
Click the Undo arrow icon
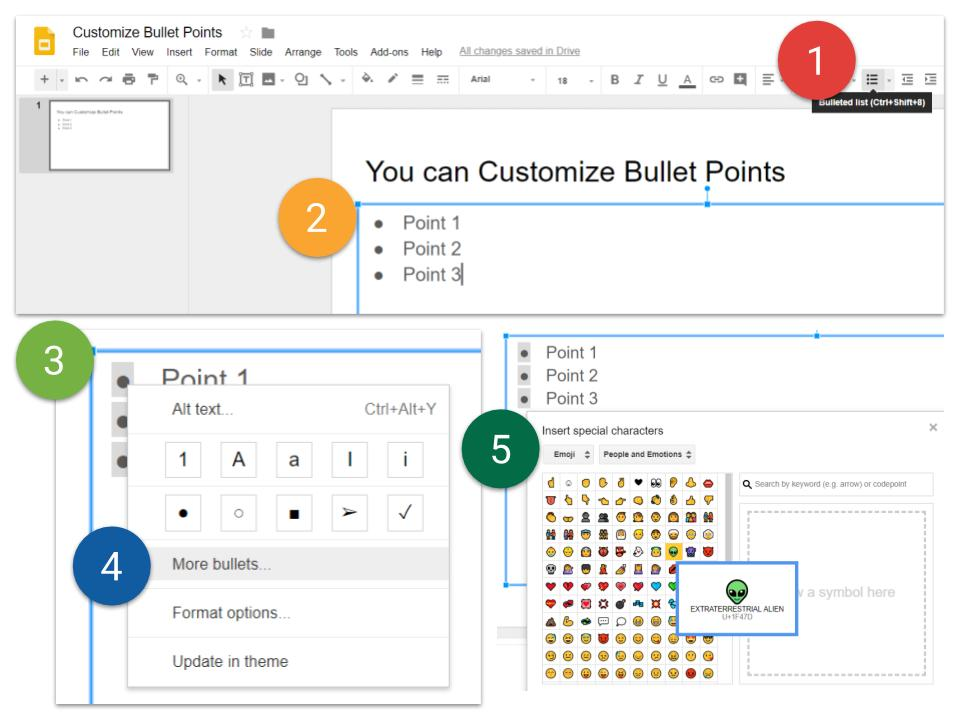click(81, 79)
